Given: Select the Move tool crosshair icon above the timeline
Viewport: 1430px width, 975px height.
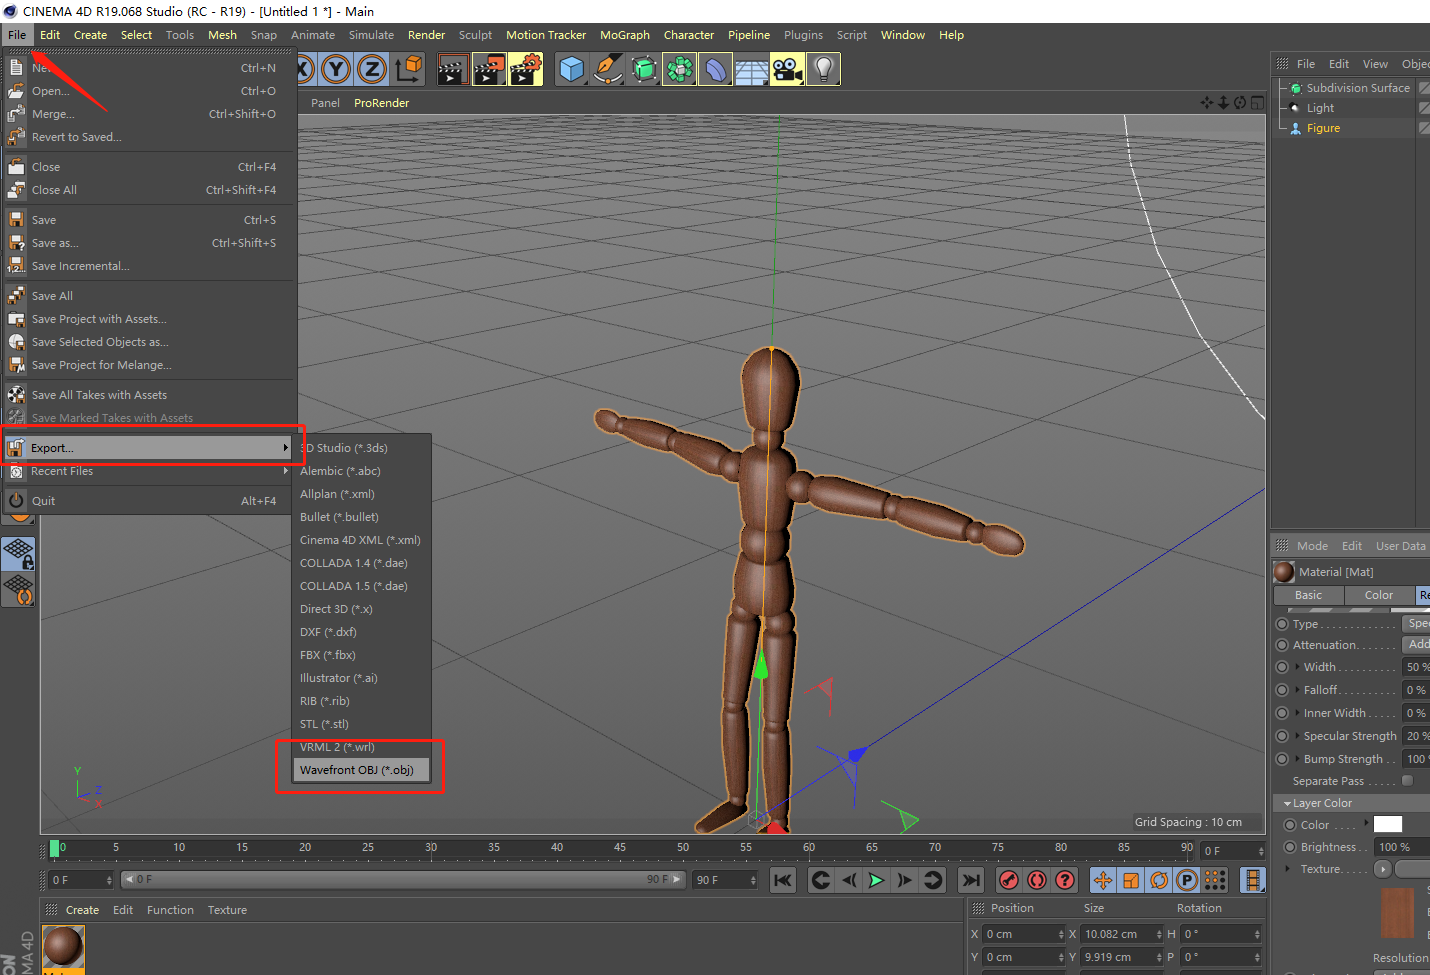Looking at the screenshot, I should click(1104, 880).
